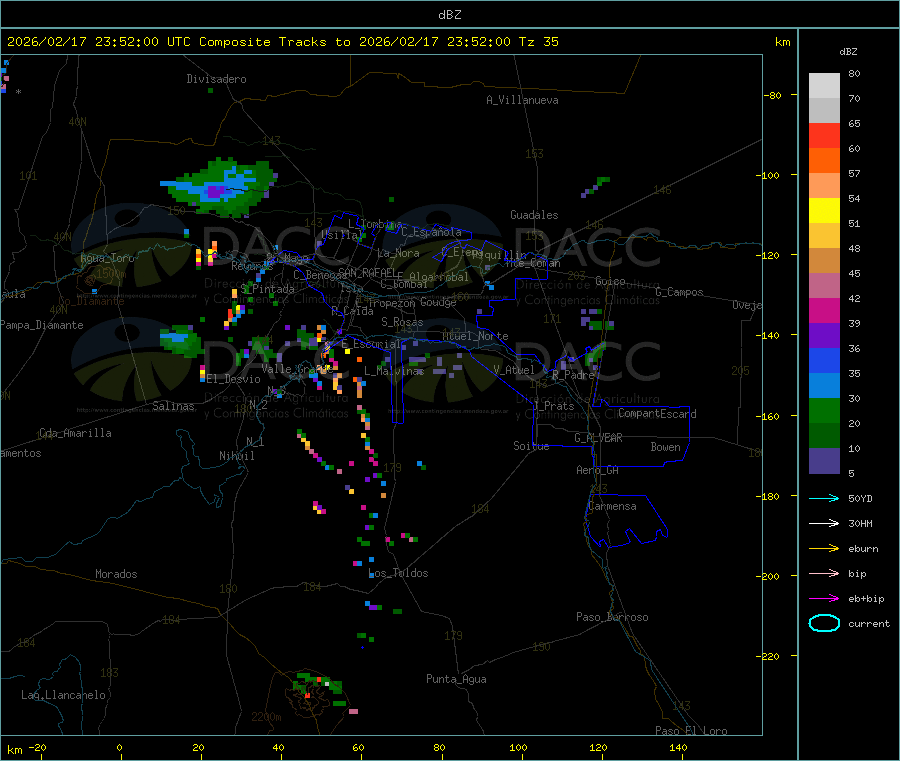Click the SAN_RAFAEL map label

(x=367, y=272)
